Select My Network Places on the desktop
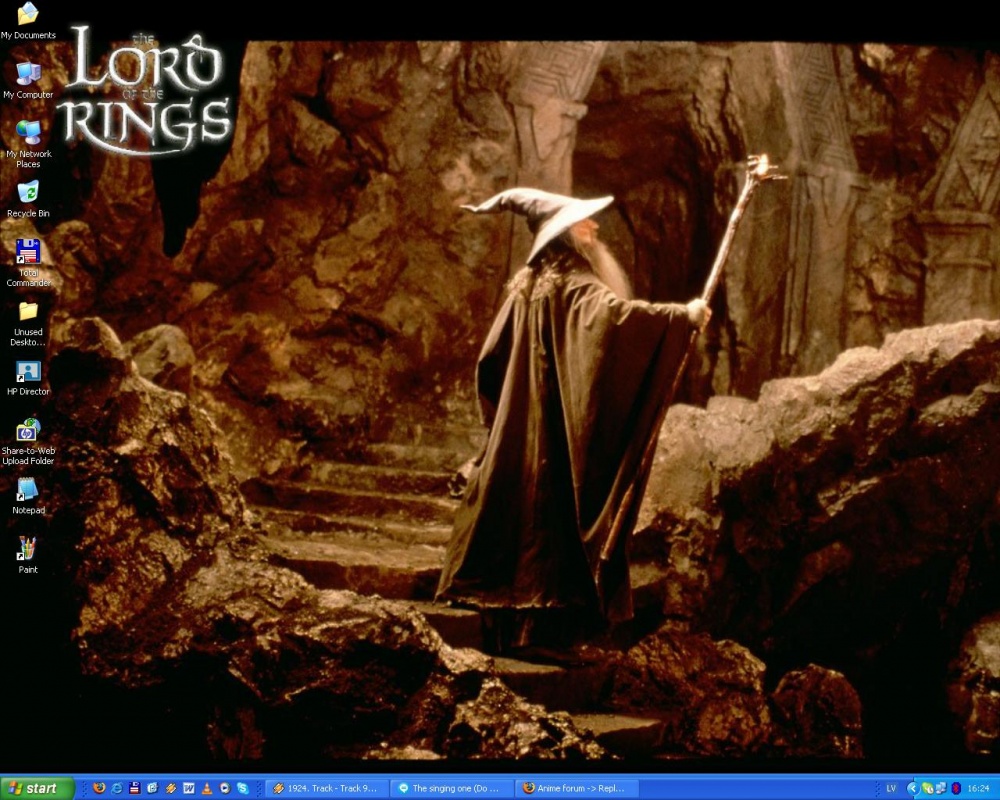Image resolution: width=1000 pixels, height=800 pixels. pos(28,144)
